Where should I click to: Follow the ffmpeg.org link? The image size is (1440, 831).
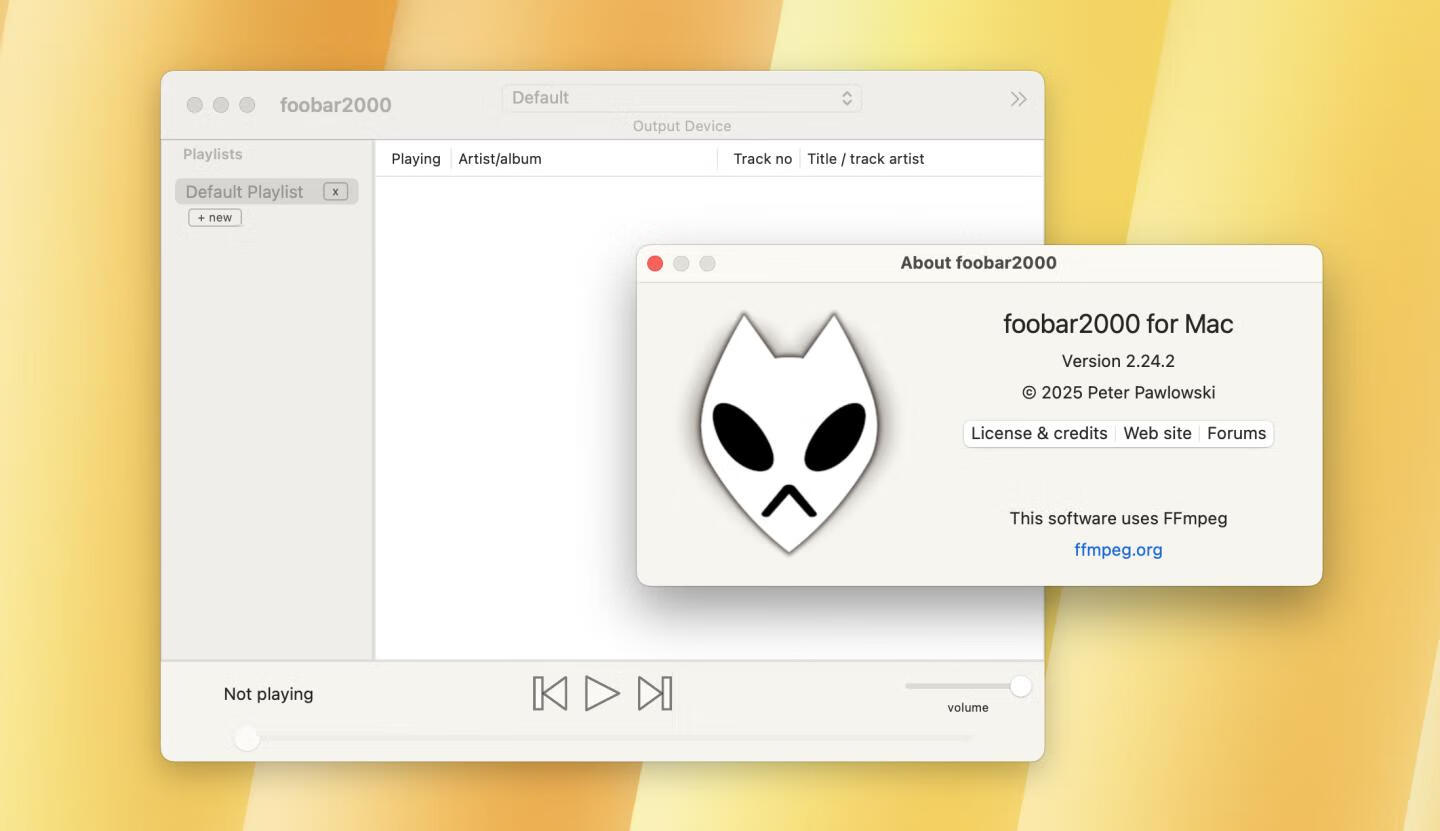tap(1118, 549)
